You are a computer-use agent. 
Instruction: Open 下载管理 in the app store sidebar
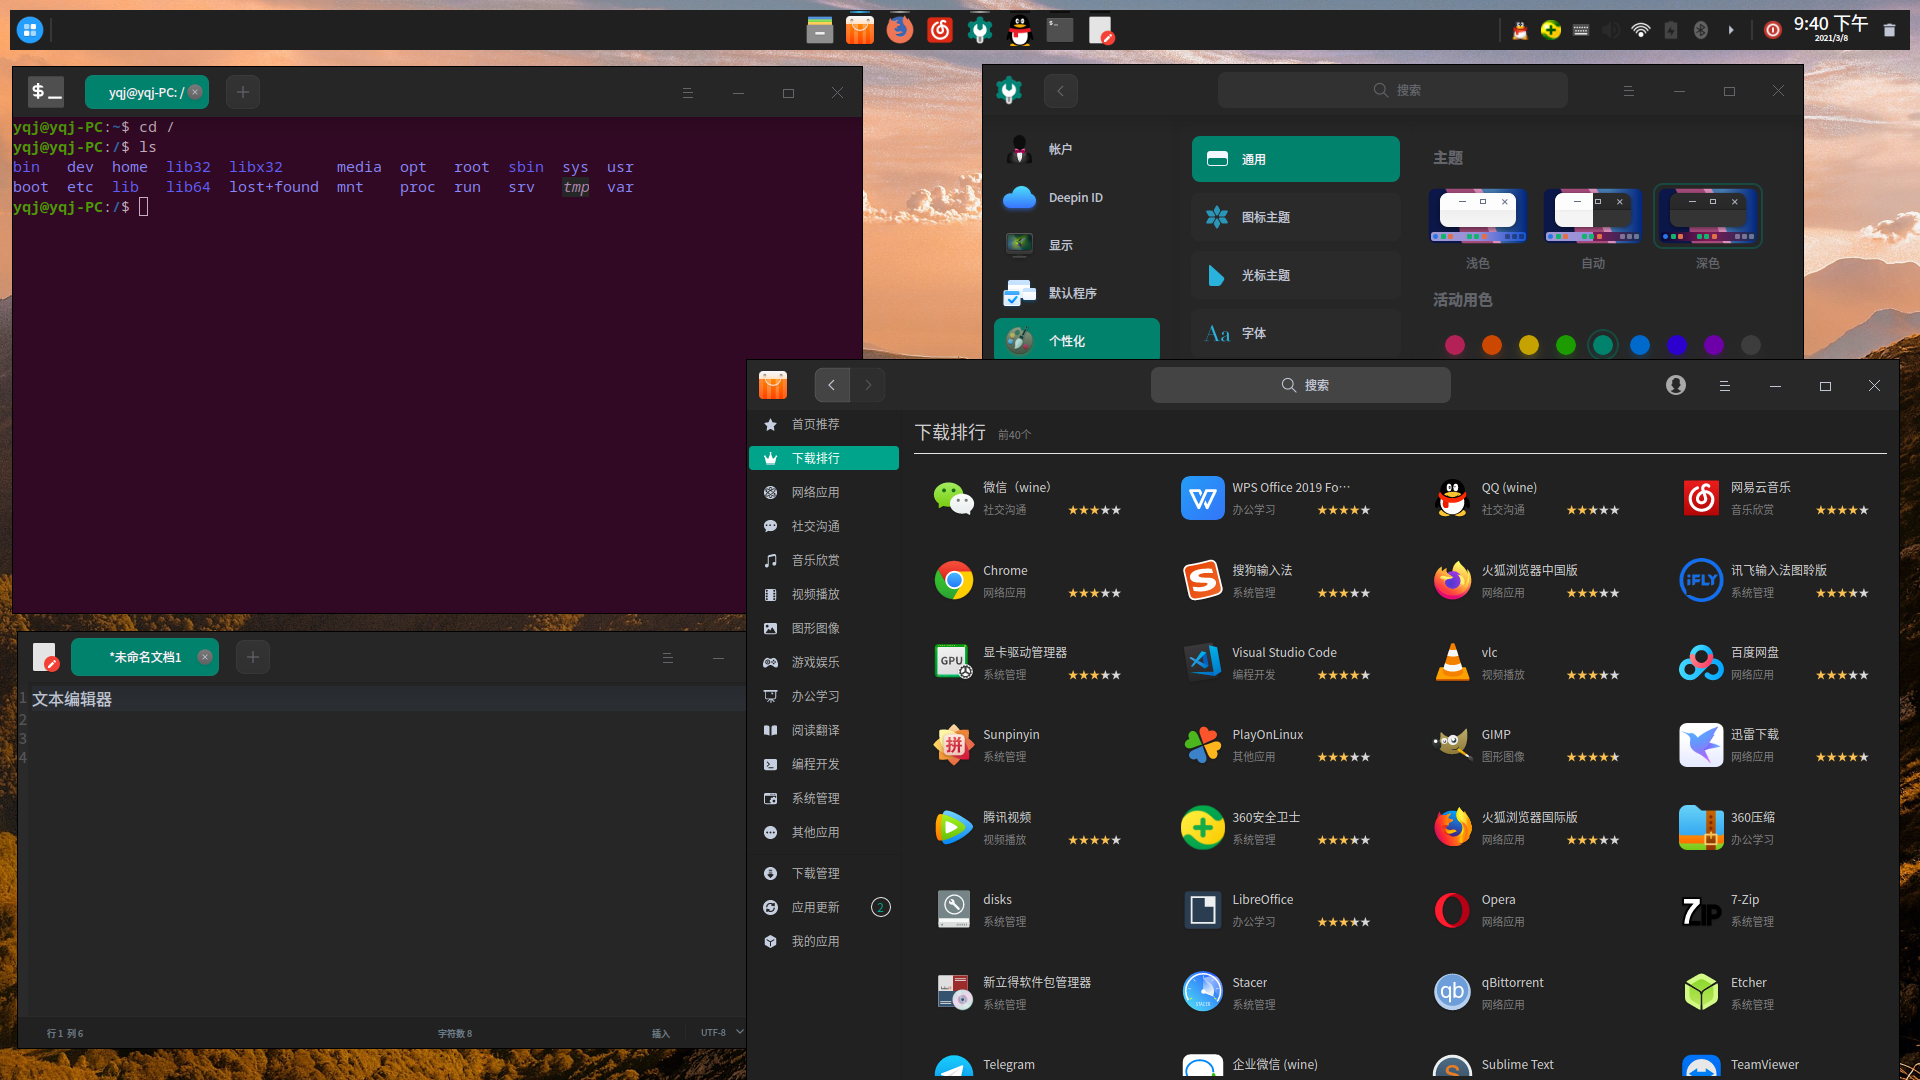click(x=824, y=873)
